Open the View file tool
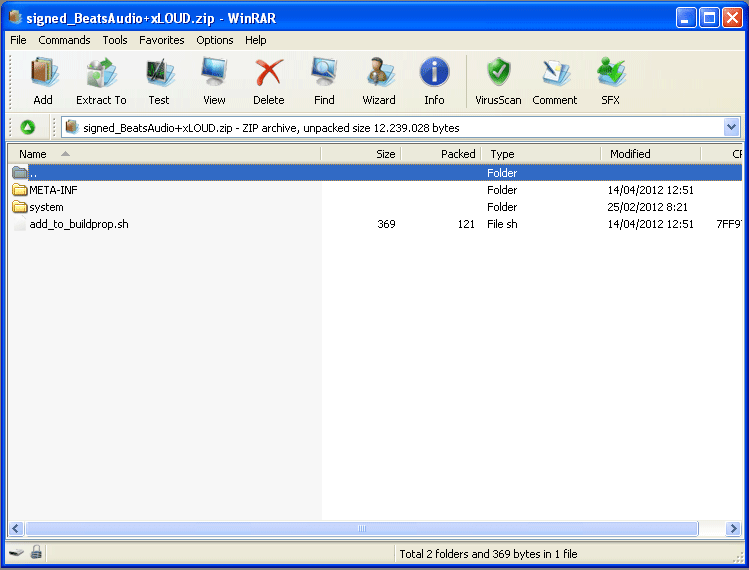Viewport: 749px width, 570px height. 214,72
